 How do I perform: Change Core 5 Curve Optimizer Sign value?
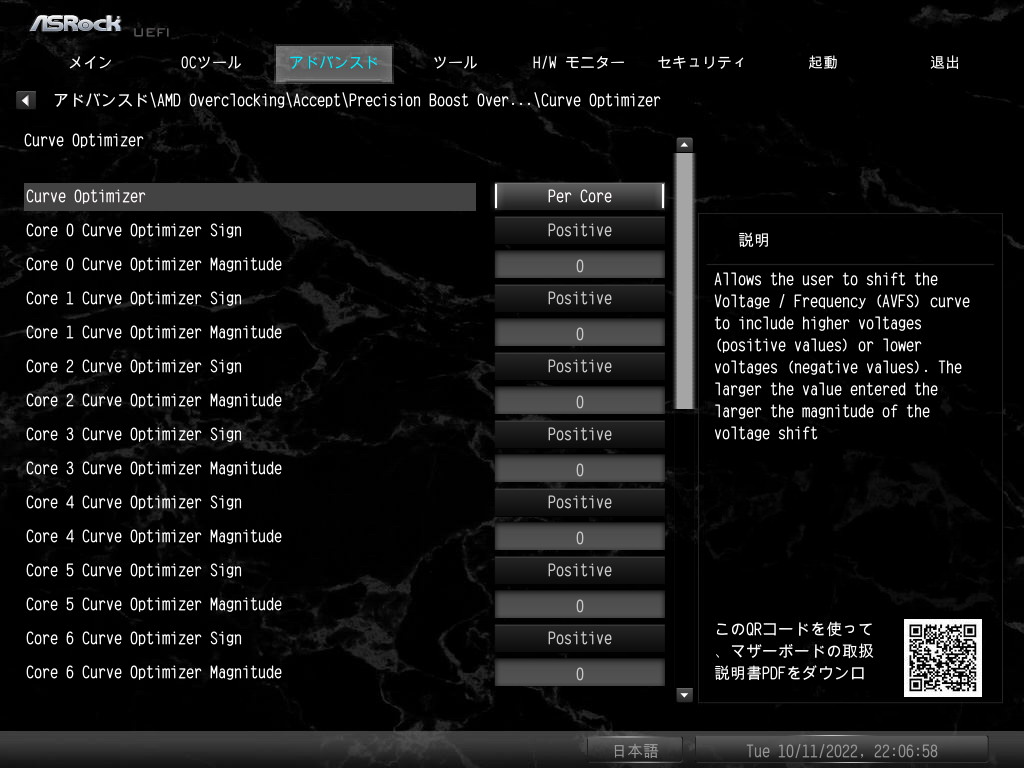[x=579, y=570]
